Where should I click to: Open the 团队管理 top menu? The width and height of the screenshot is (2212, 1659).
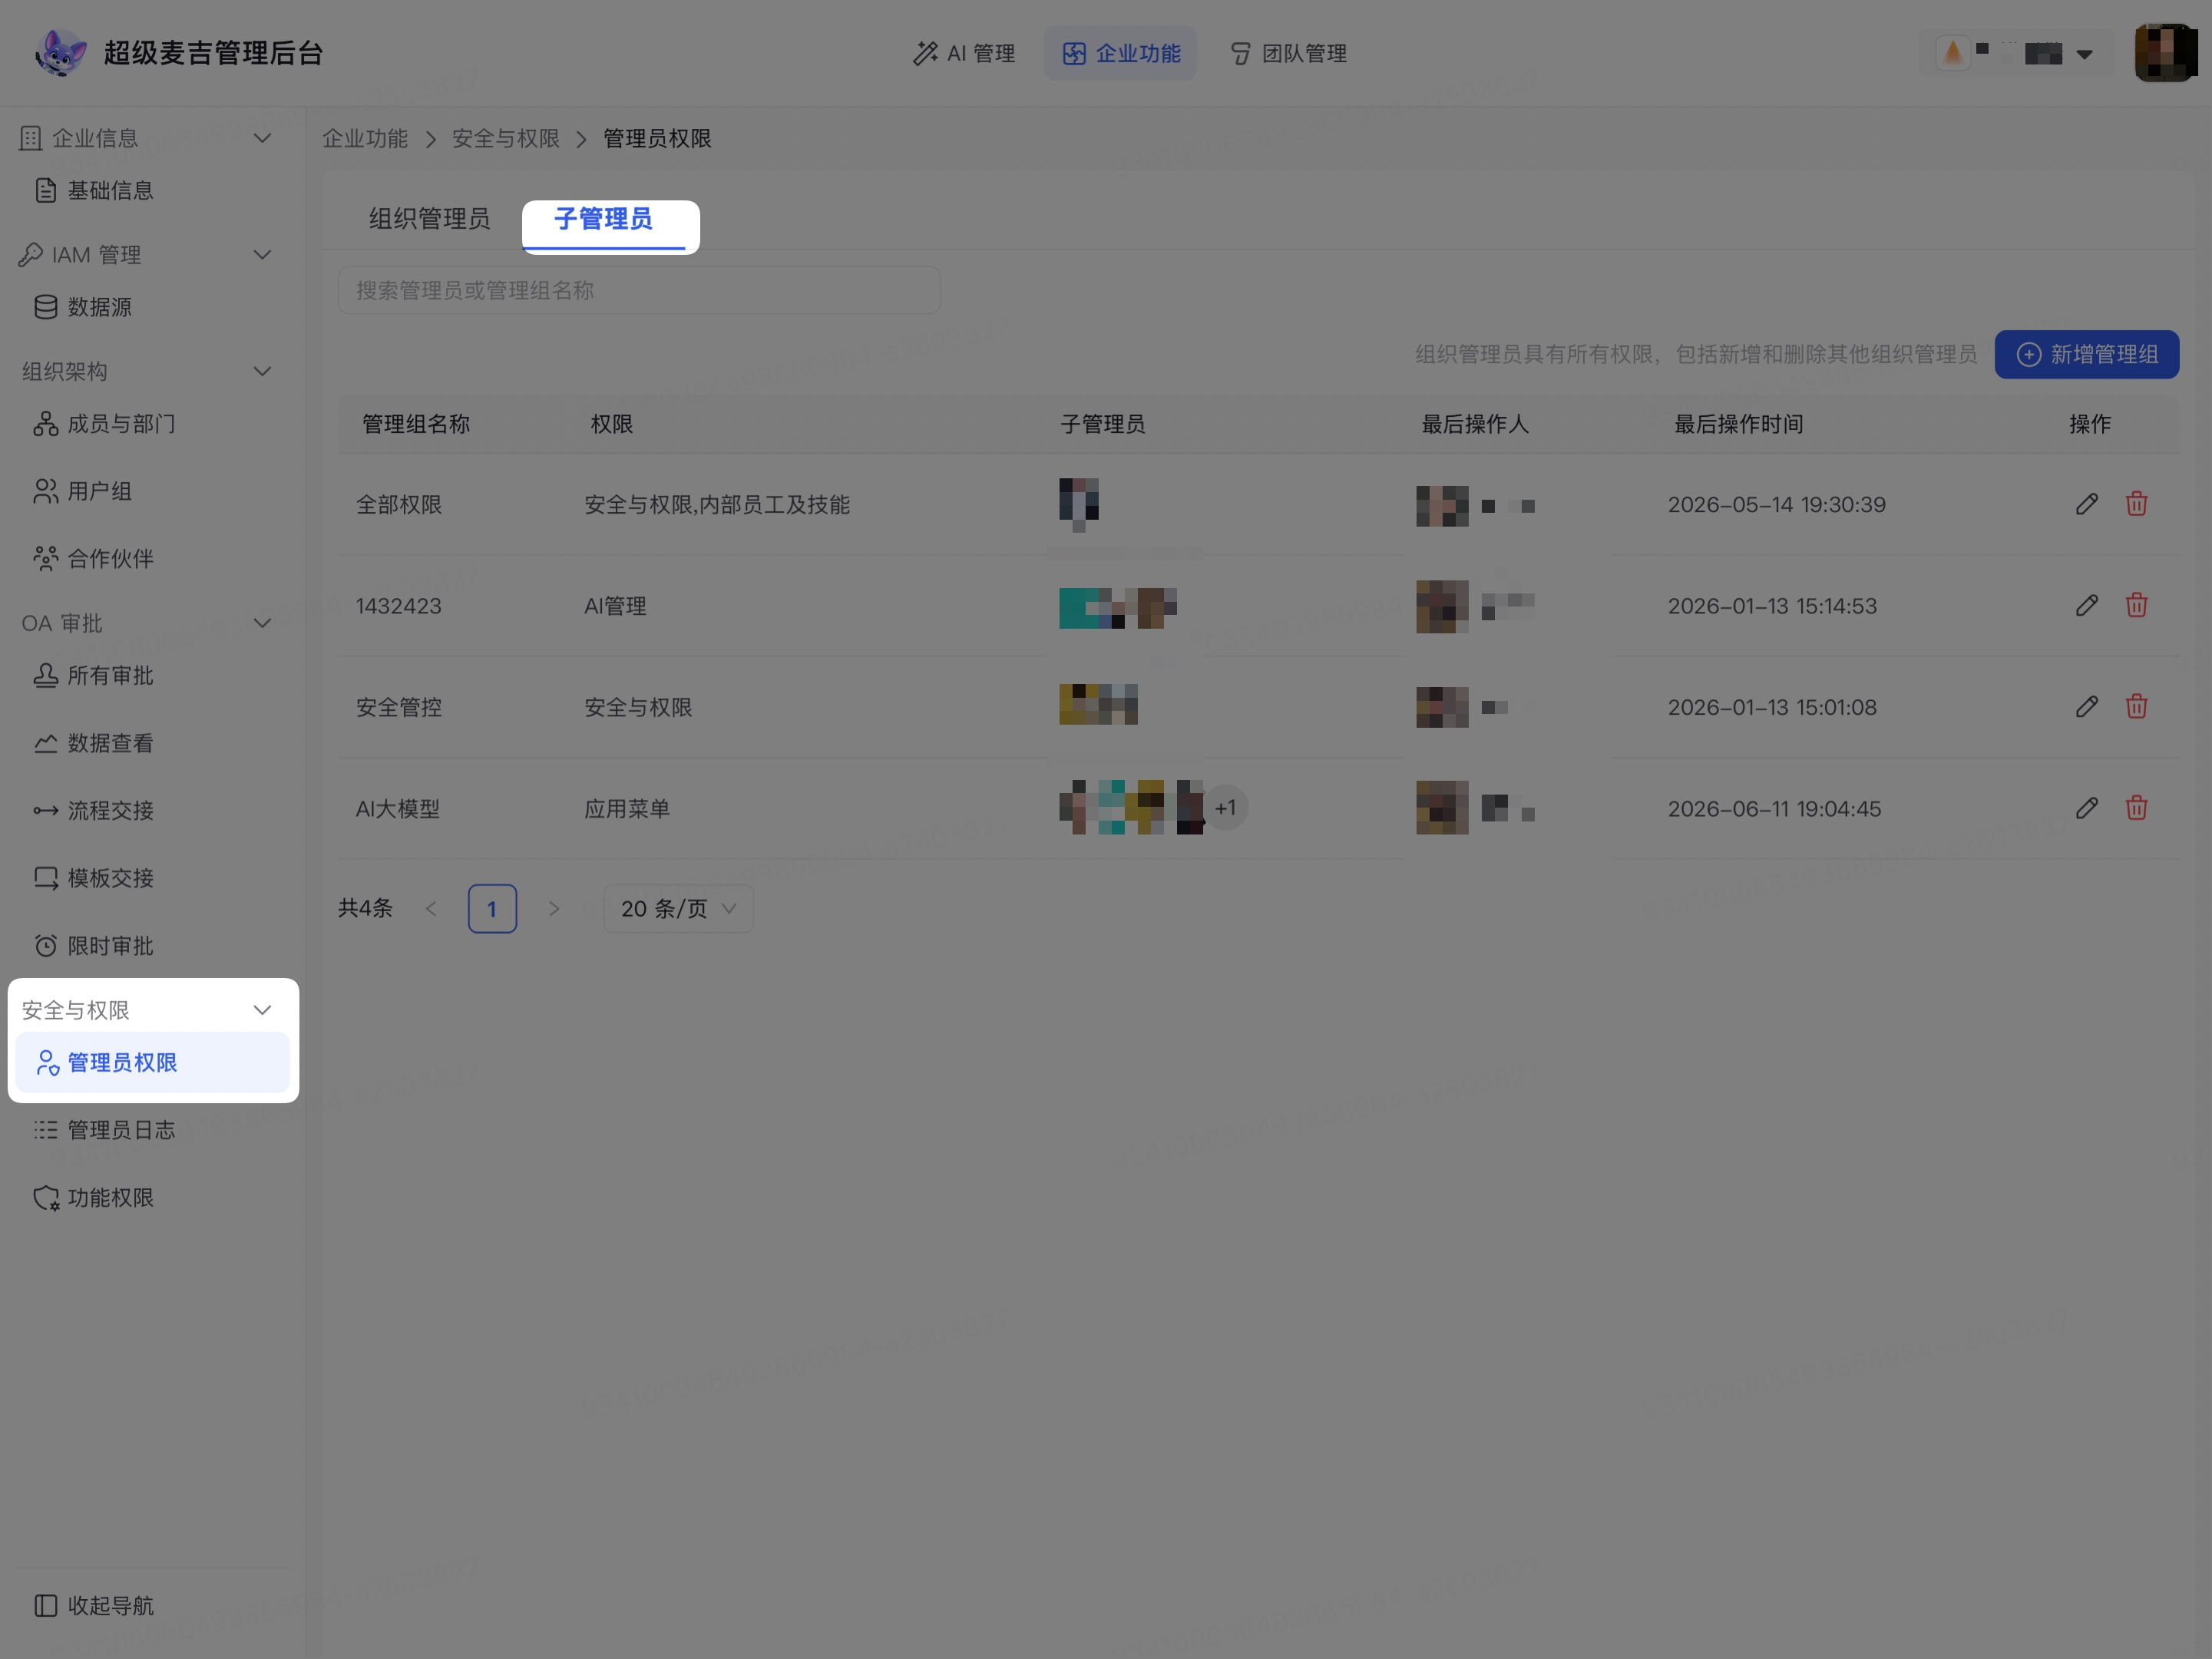click(1288, 53)
